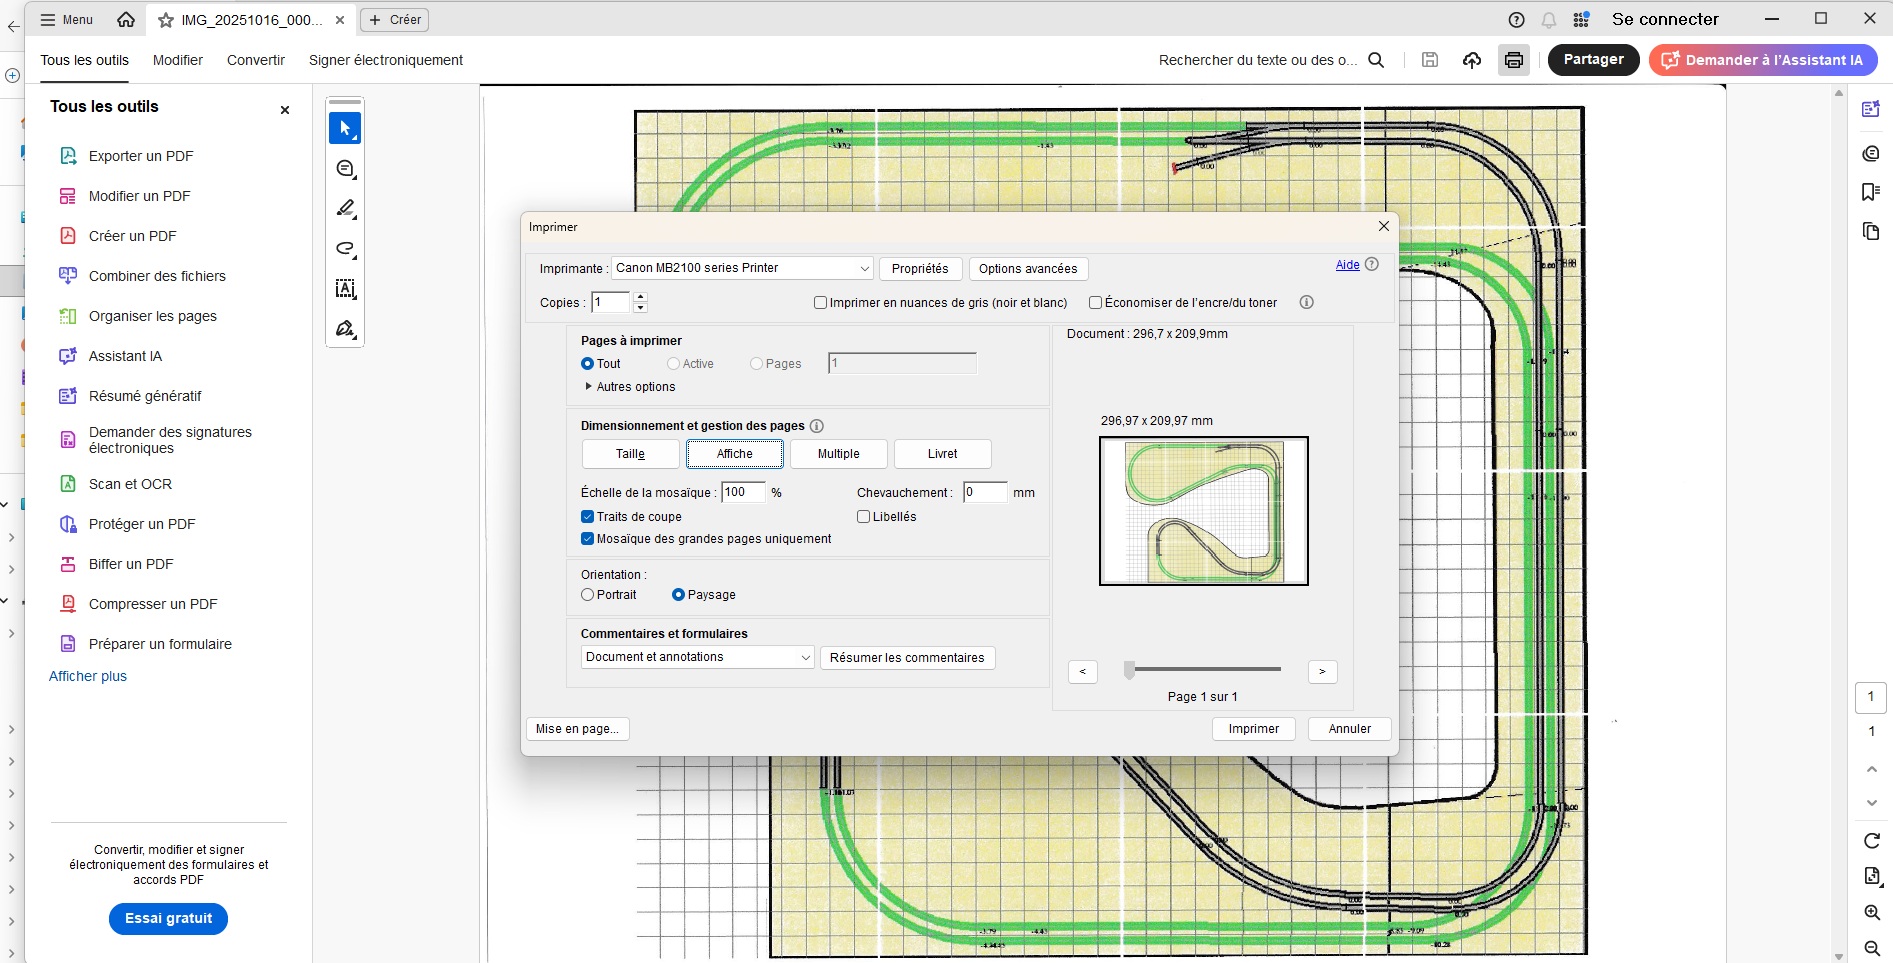Click the search magnifier icon
This screenshot has height=963, width=1893.
1376,60
